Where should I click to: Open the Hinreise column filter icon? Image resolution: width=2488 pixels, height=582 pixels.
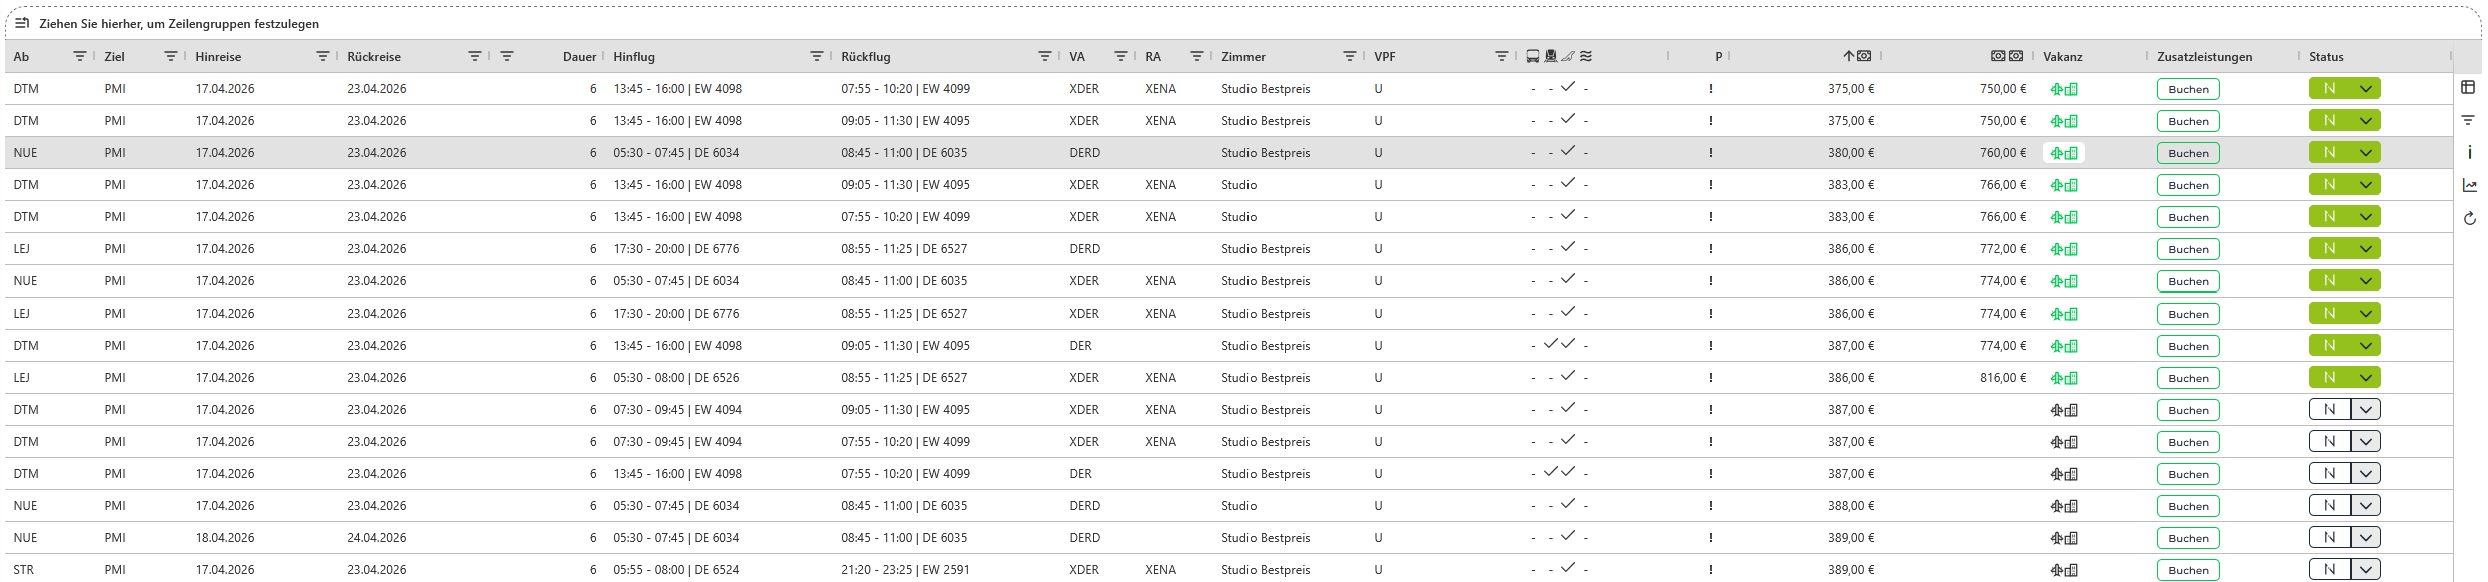(x=323, y=56)
